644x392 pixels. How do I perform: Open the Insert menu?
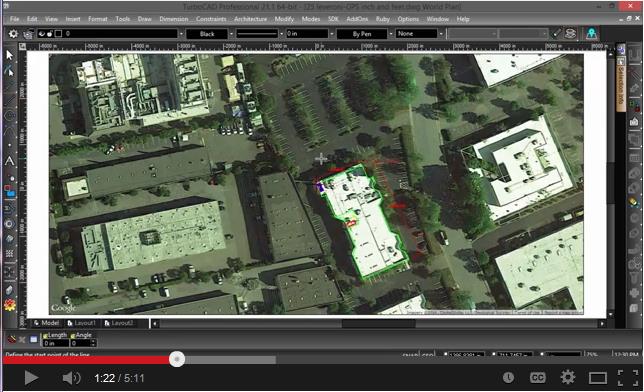click(73, 19)
